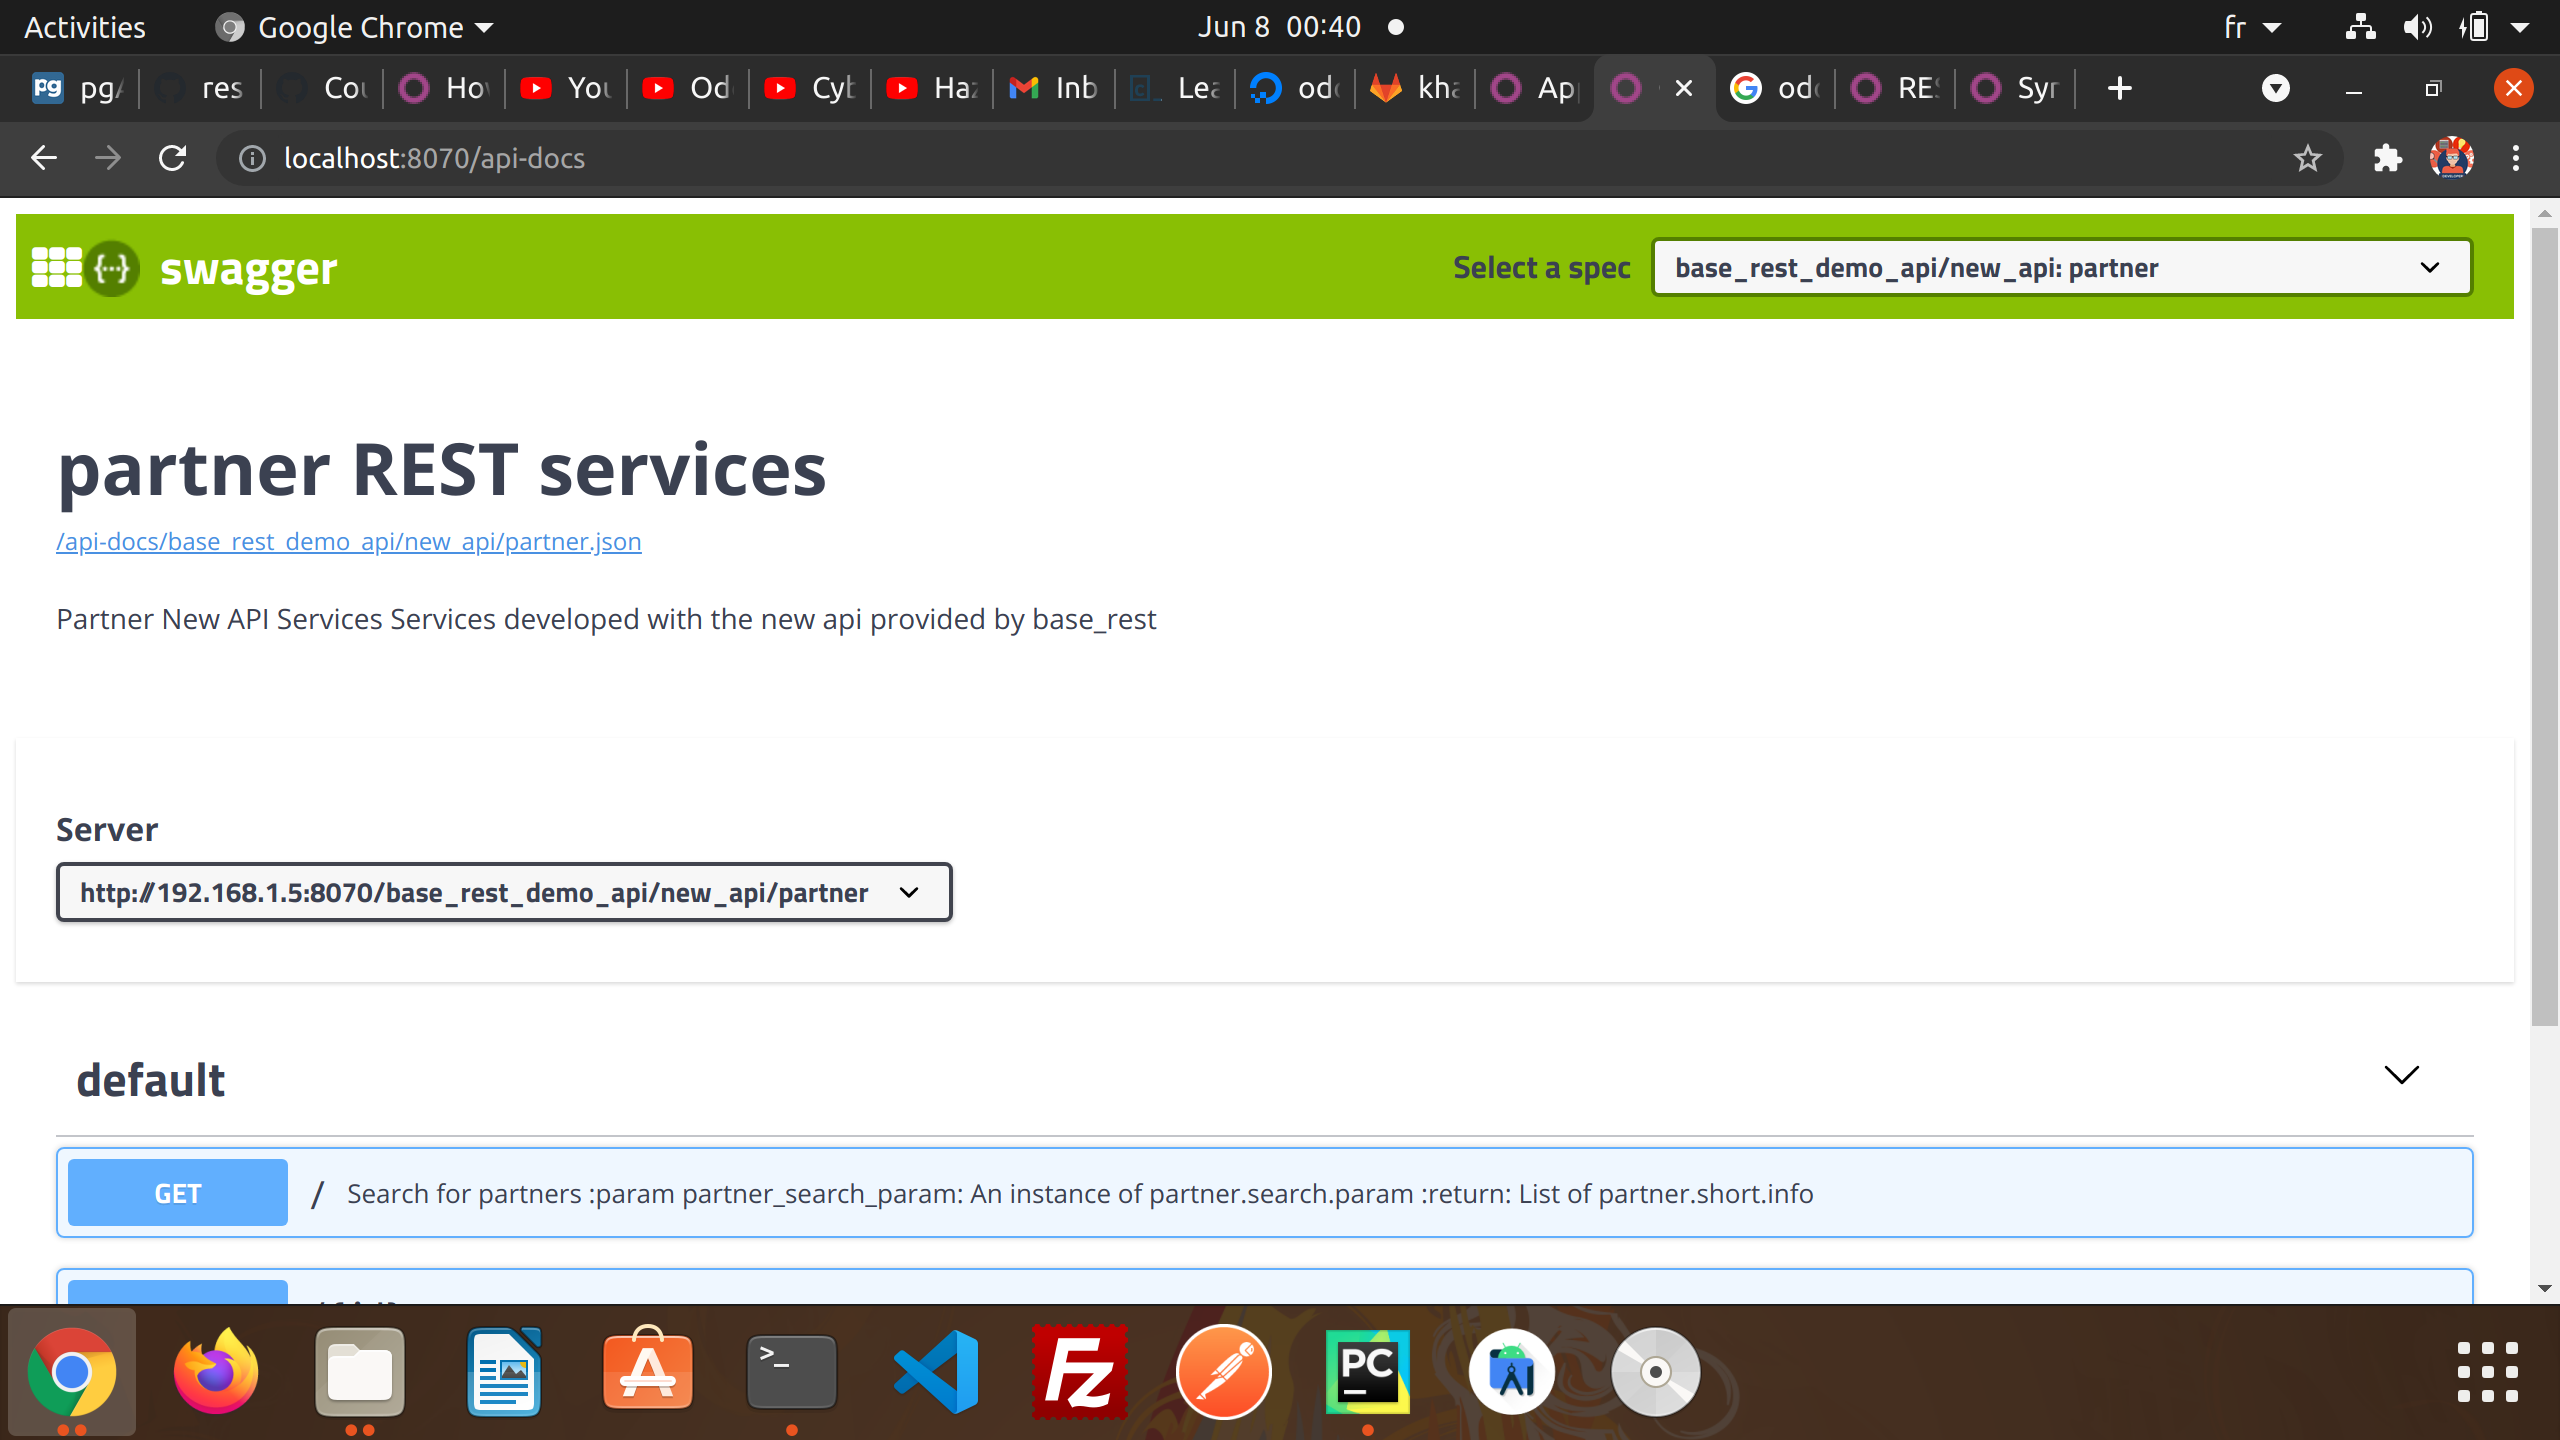This screenshot has width=2560, height=1440.
Task: Open the terminal from the dock
Action: coord(790,1372)
